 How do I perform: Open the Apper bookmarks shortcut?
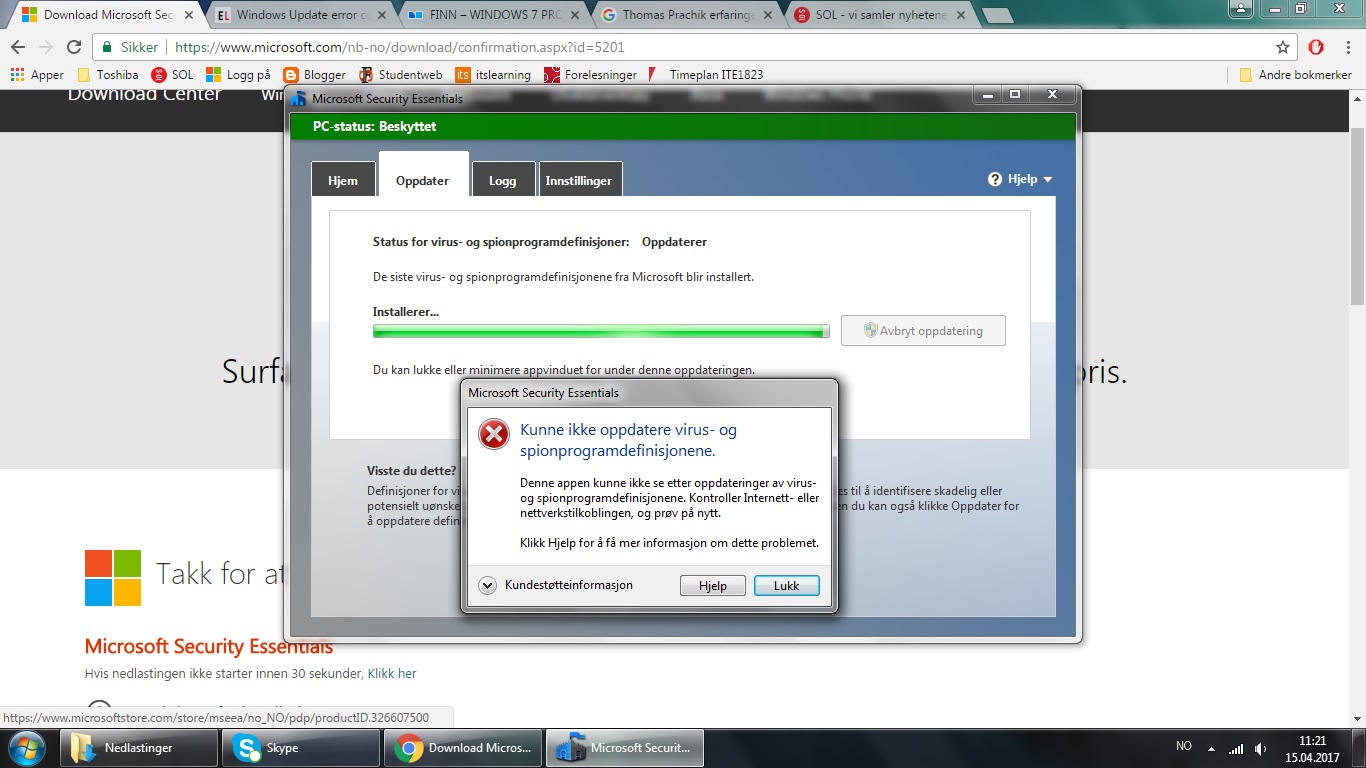pos(37,75)
